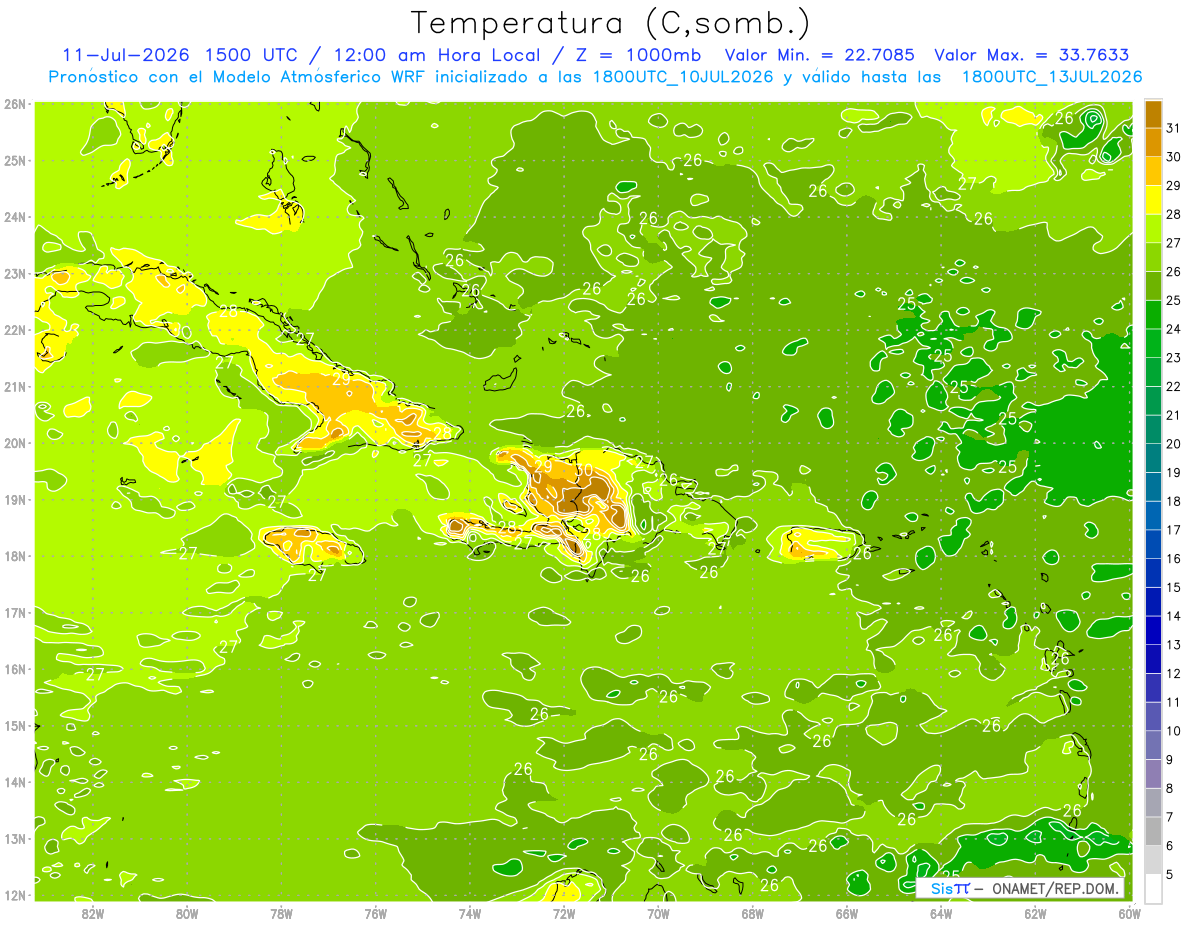Click the 62W longitude label
This screenshot has width=1200, height=927.
pyautogui.click(x=1035, y=913)
